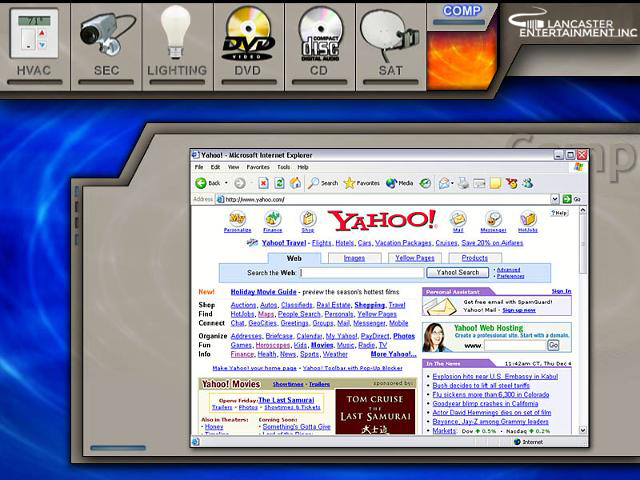Open the Help menu

302,167
